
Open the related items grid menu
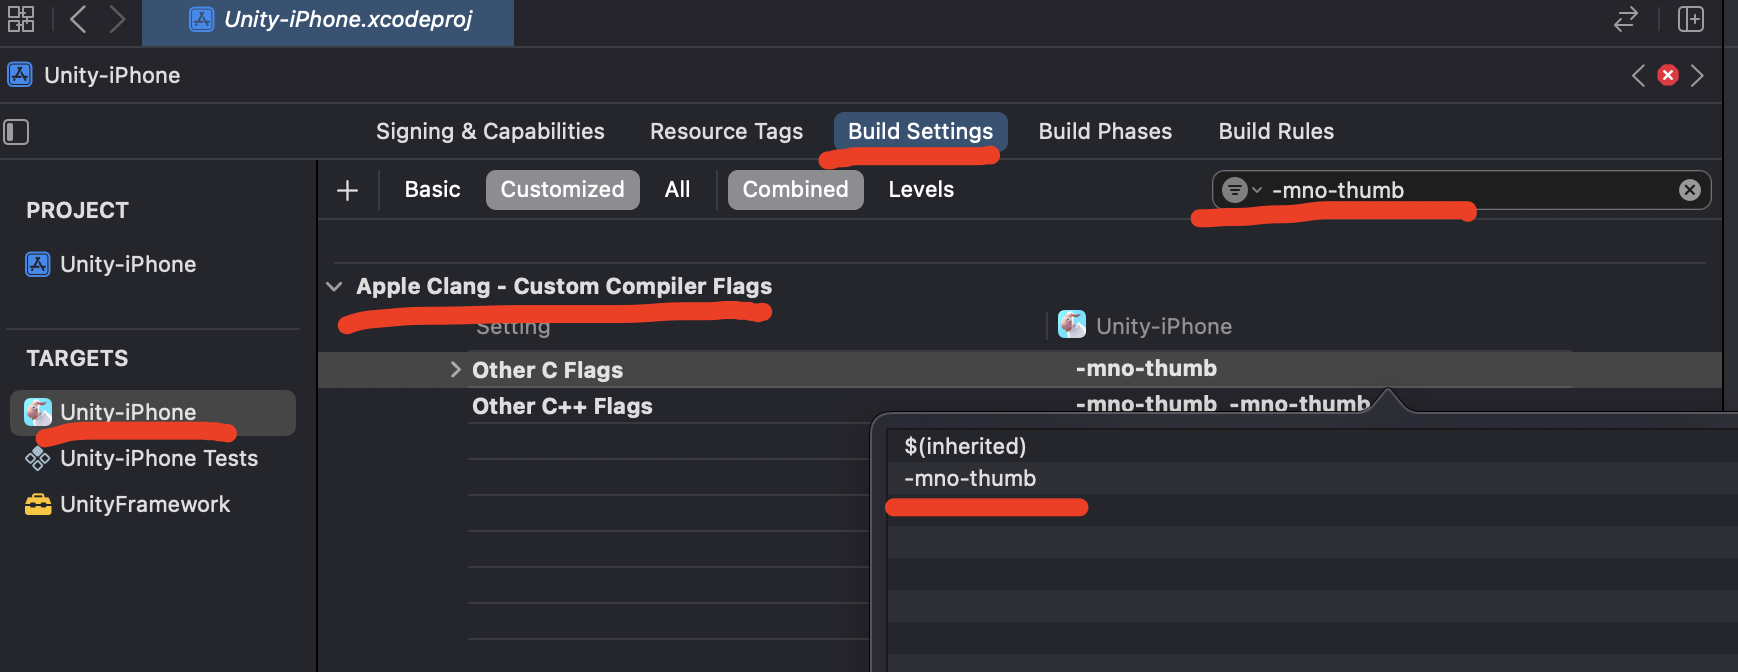(x=21, y=19)
